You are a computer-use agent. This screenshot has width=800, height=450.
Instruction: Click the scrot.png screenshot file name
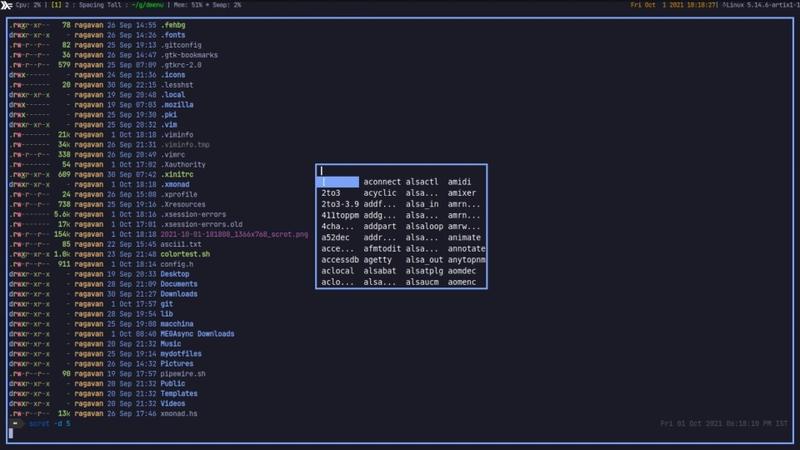coord(234,234)
